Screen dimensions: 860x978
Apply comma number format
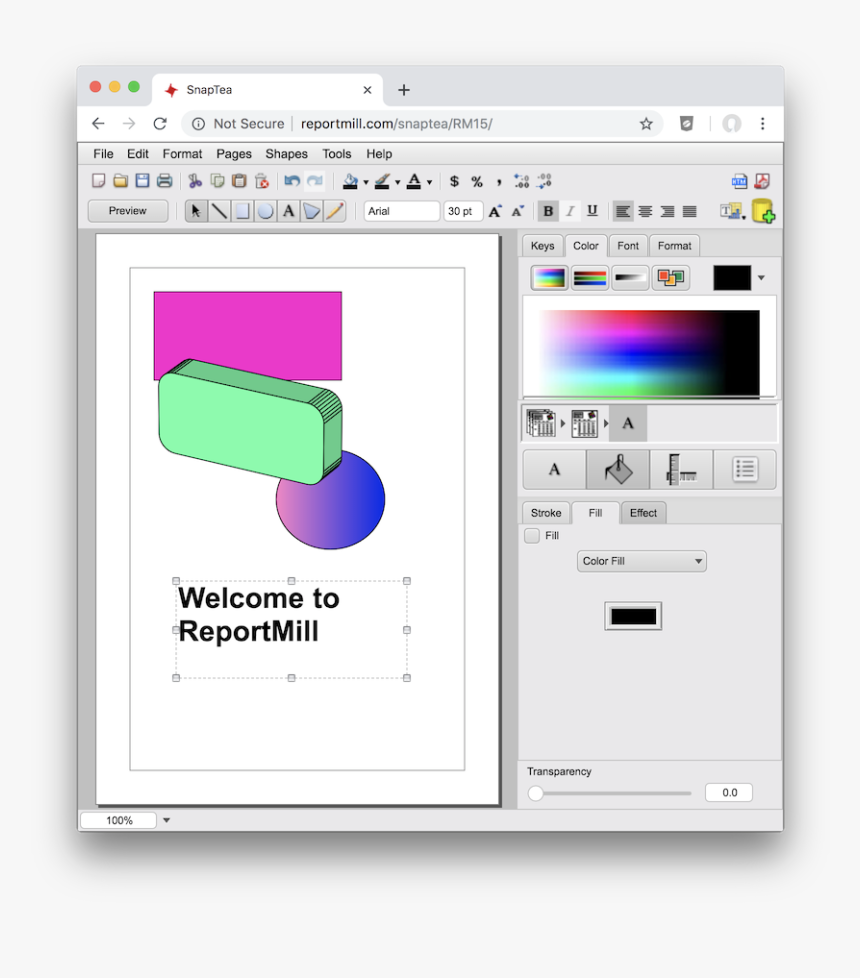point(499,182)
